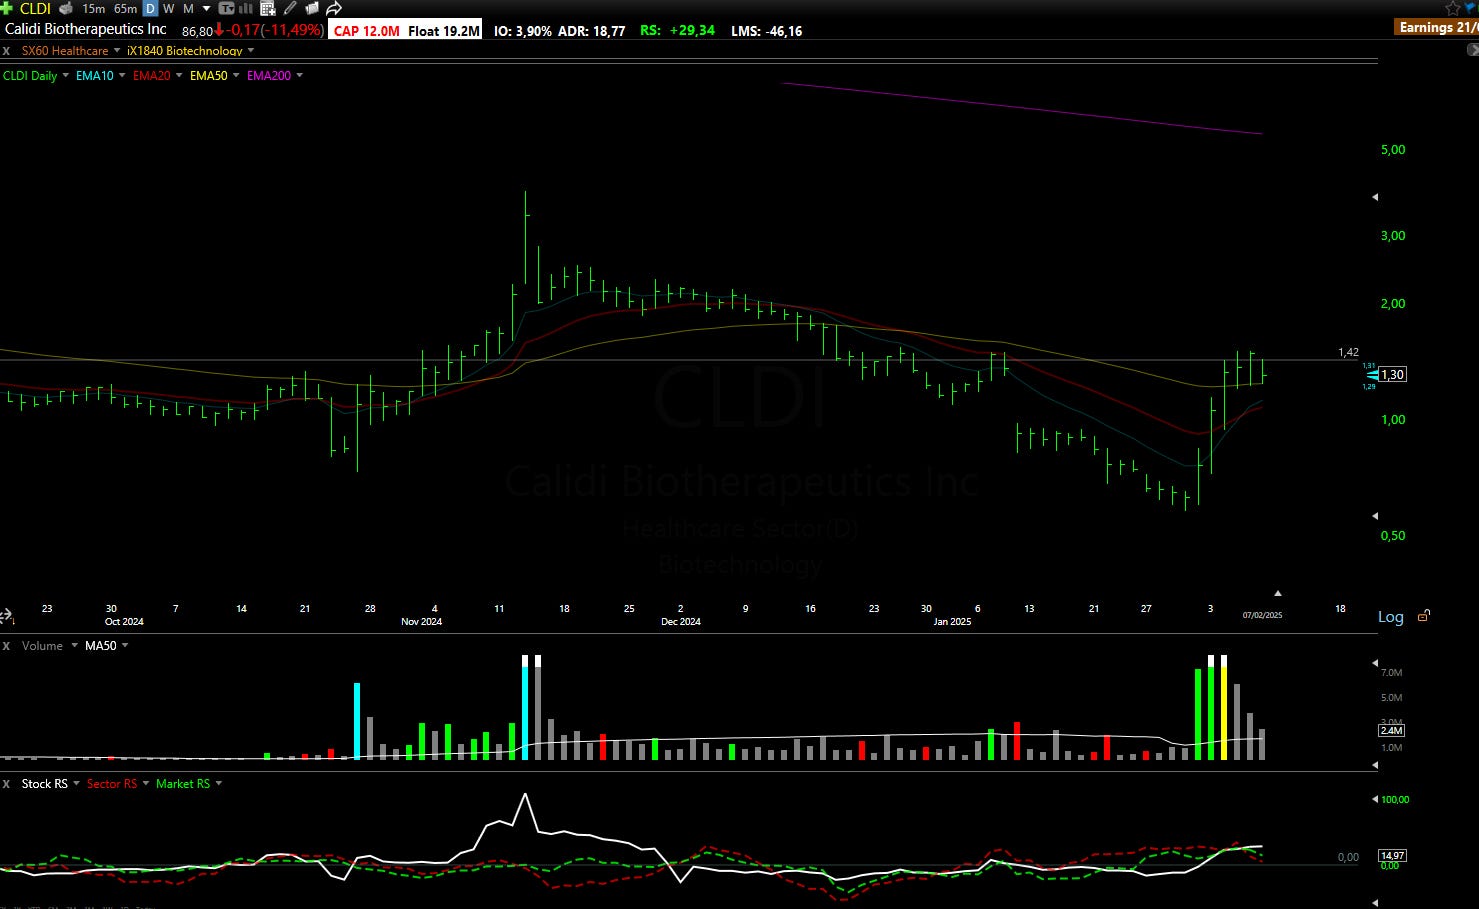Click the Calidi Biotherapeutics Inc name
The image size is (1479, 909).
pyautogui.click(x=86, y=29)
